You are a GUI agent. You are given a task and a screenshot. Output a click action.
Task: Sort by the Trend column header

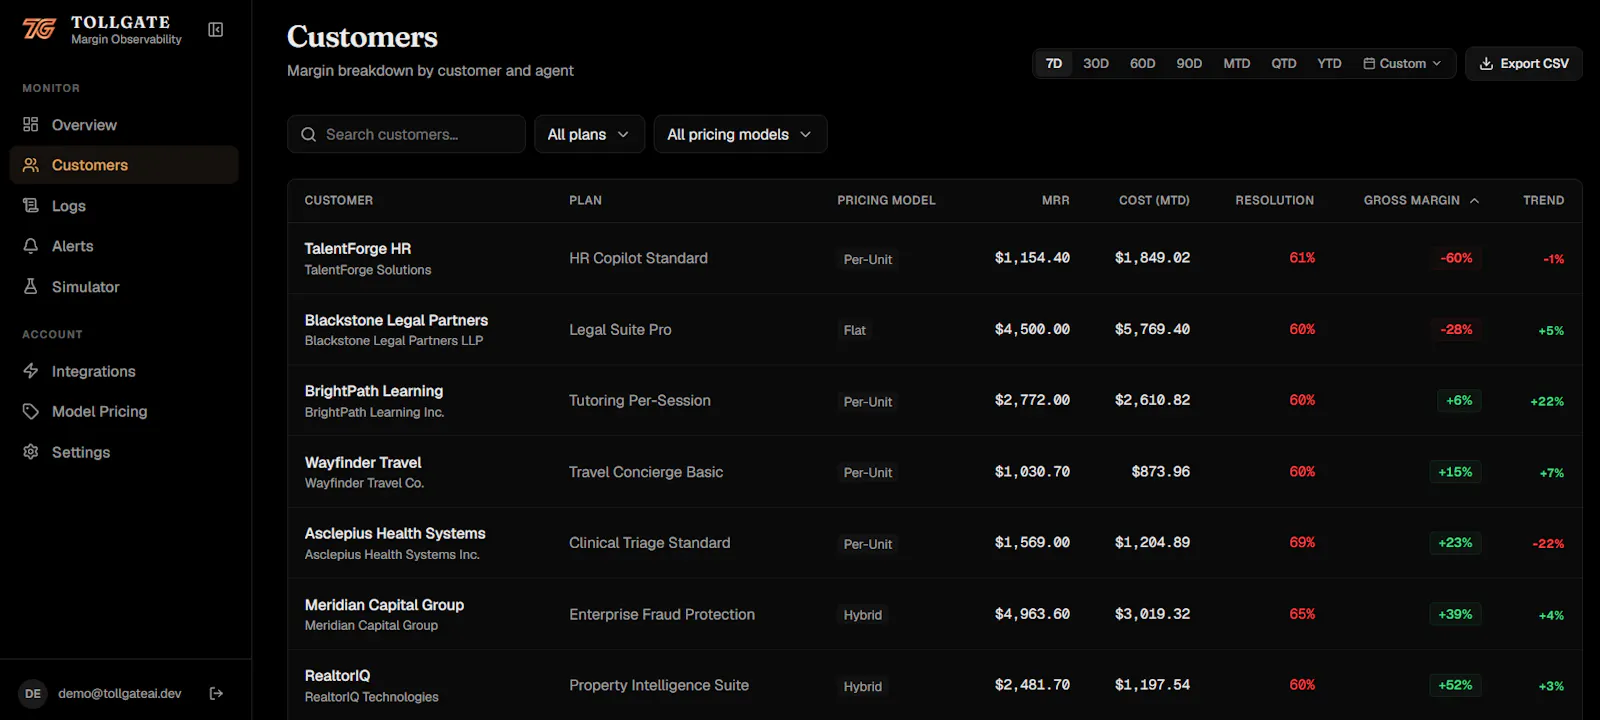tap(1543, 201)
